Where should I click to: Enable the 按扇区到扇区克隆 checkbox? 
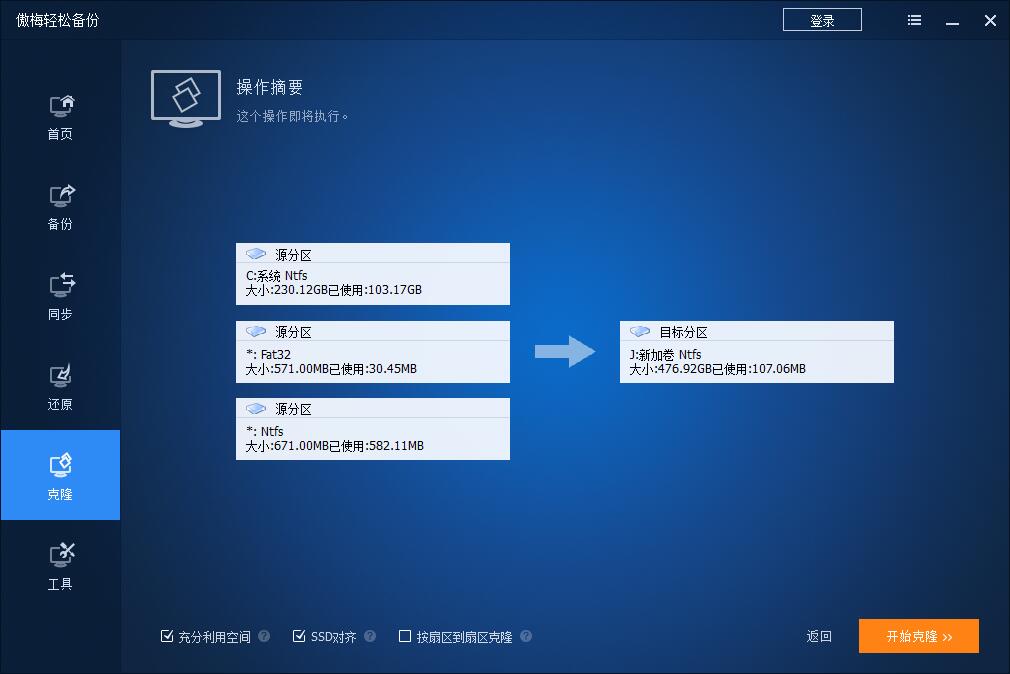(x=405, y=636)
